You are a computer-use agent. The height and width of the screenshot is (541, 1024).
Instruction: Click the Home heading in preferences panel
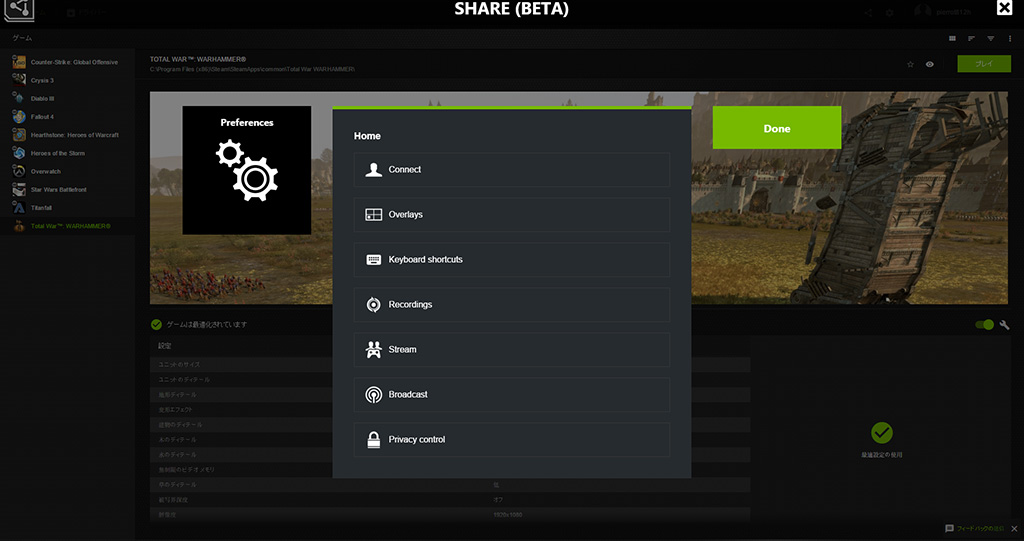(x=367, y=136)
